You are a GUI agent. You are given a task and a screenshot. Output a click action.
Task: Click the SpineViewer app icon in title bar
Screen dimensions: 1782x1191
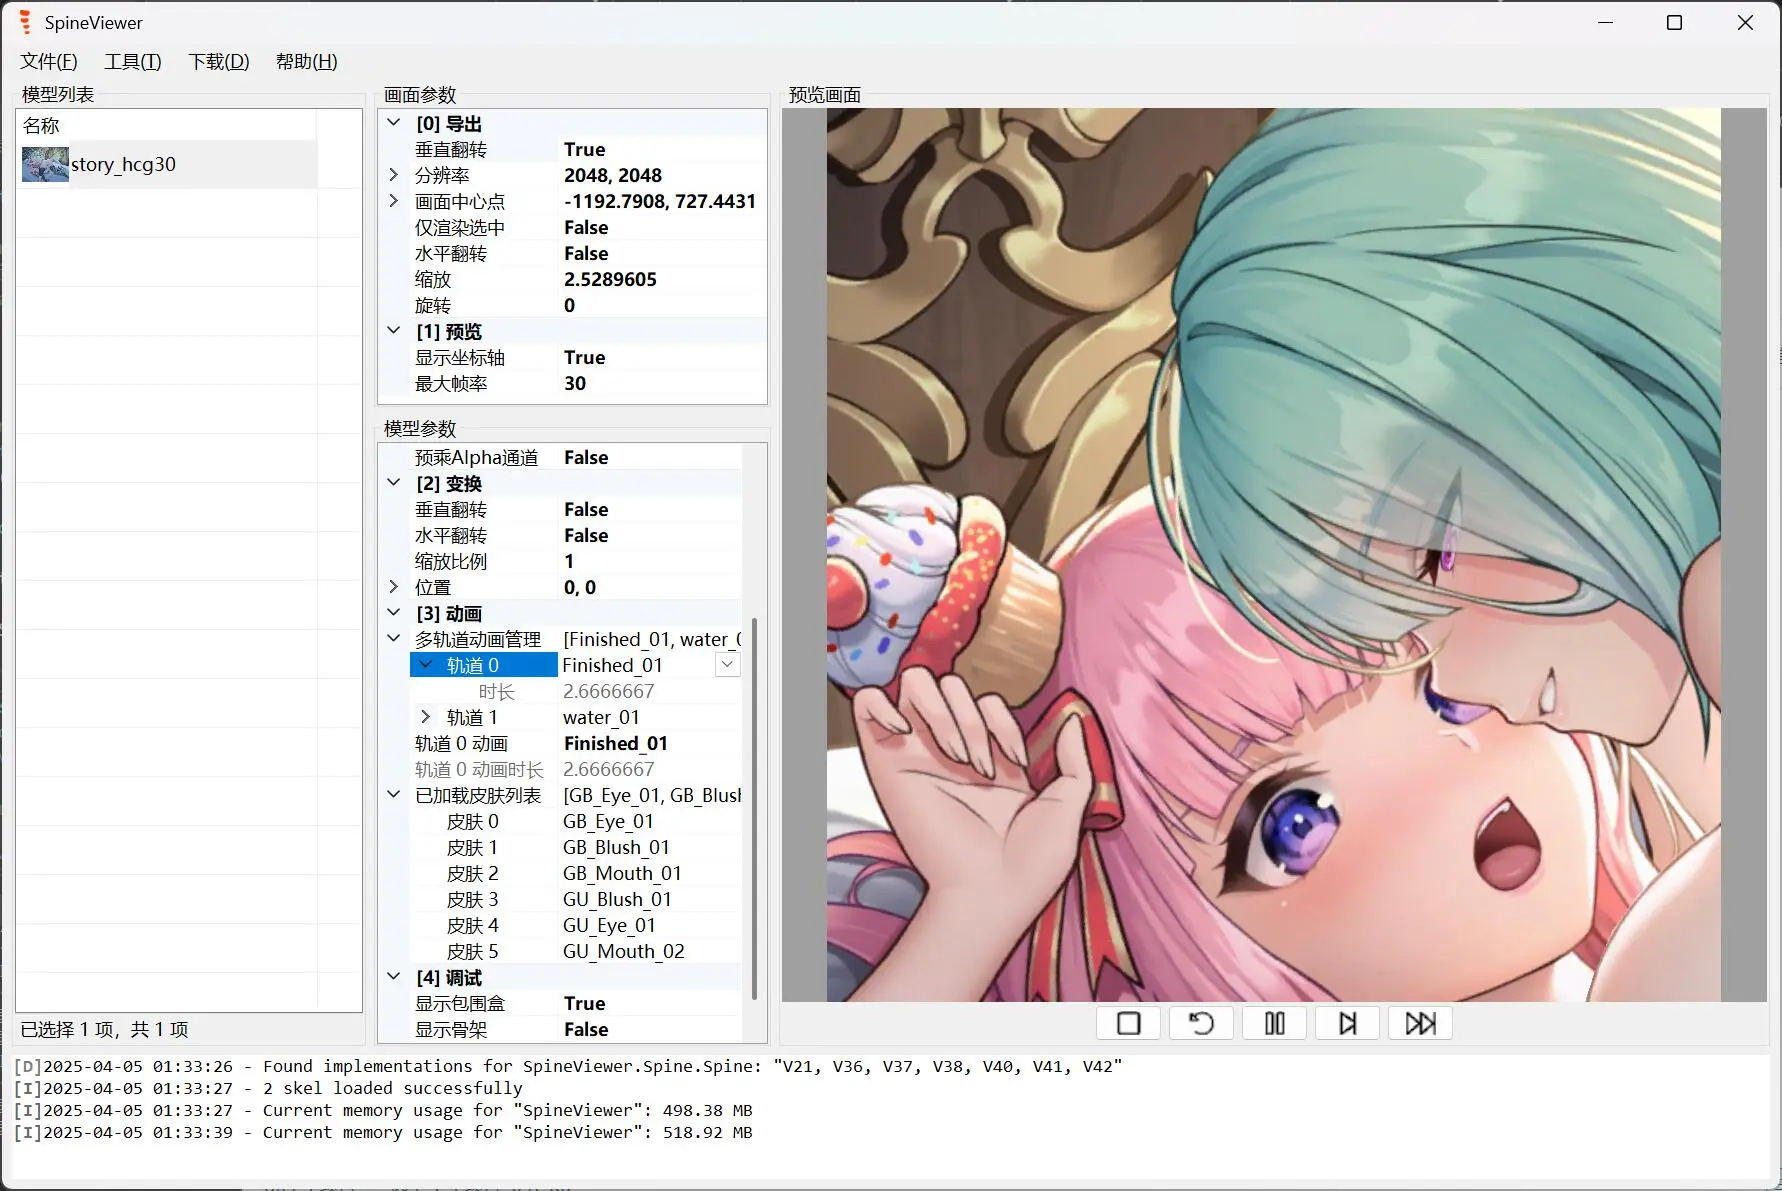click(25, 22)
